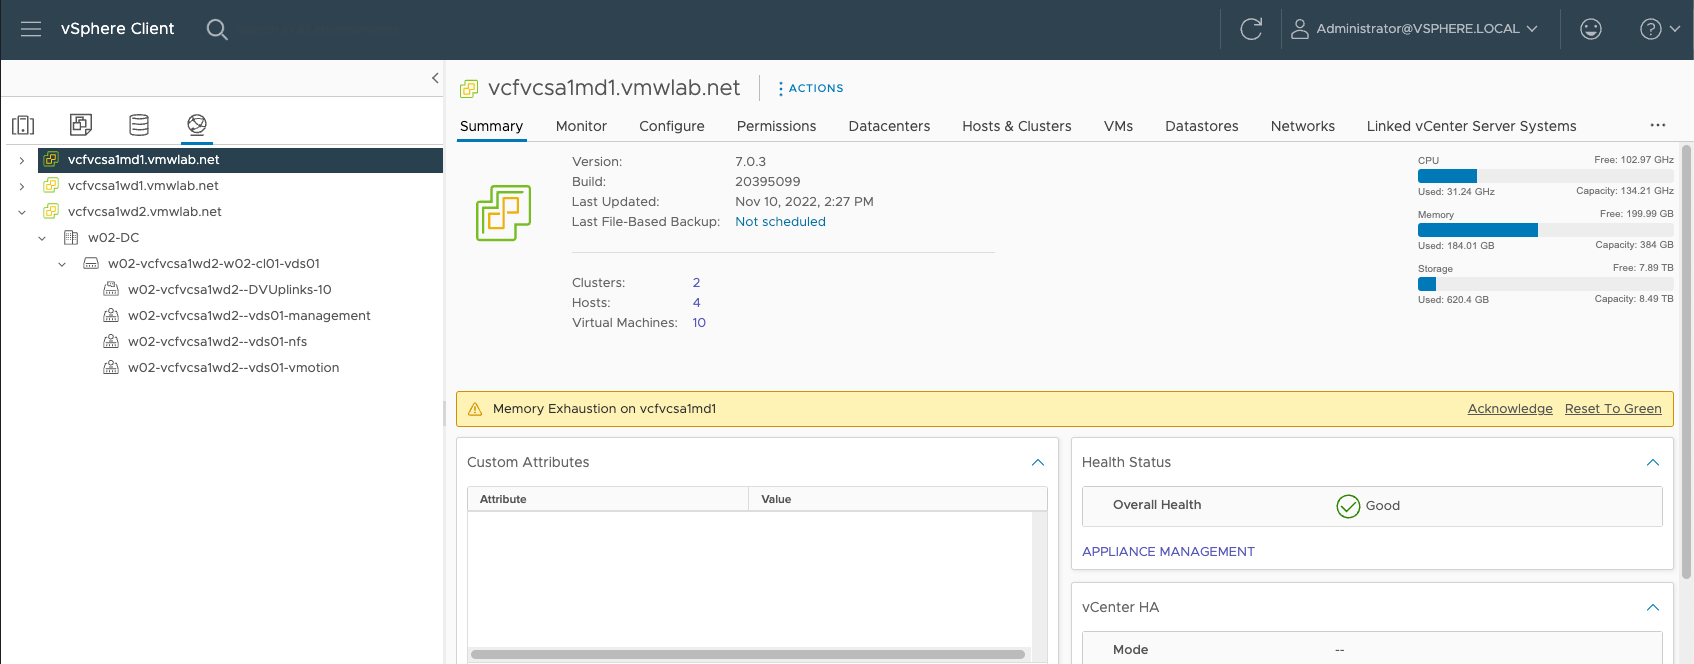Click Reset To Green link

(x=1613, y=409)
